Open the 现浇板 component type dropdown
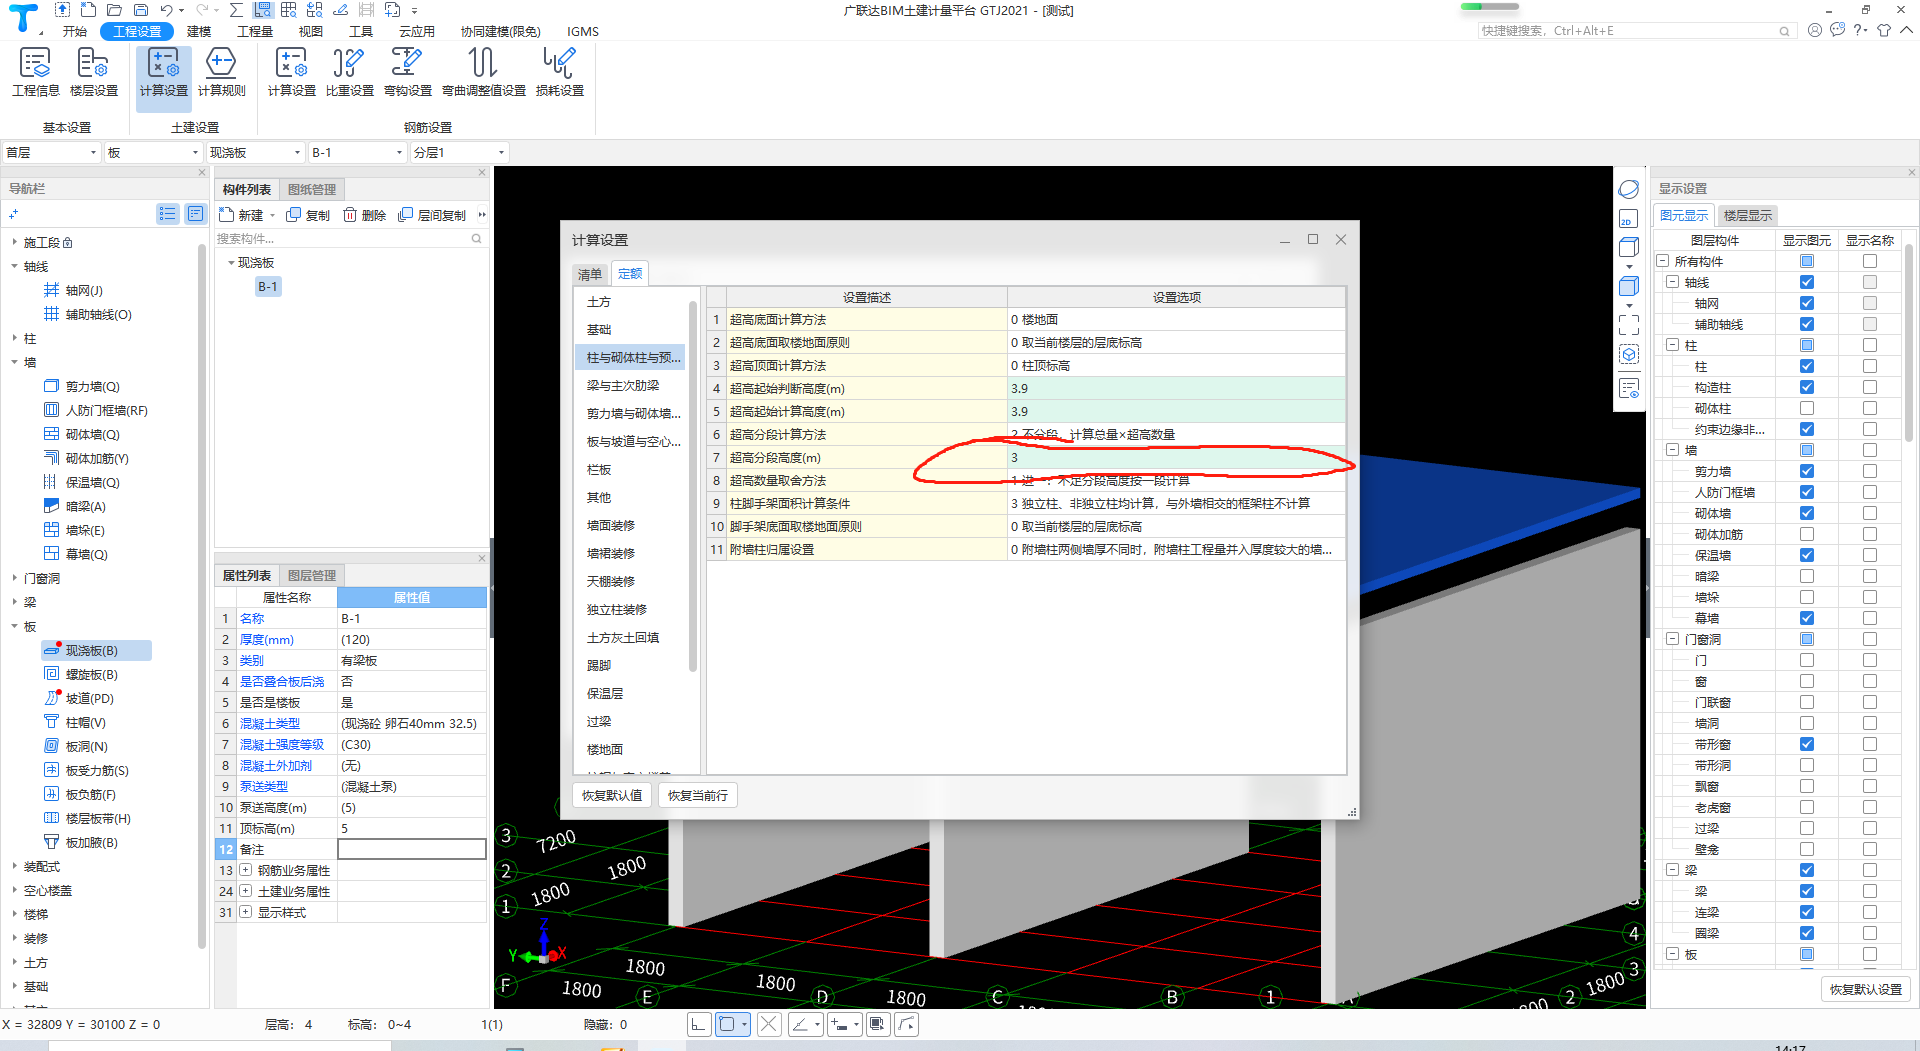 click(x=254, y=152)
